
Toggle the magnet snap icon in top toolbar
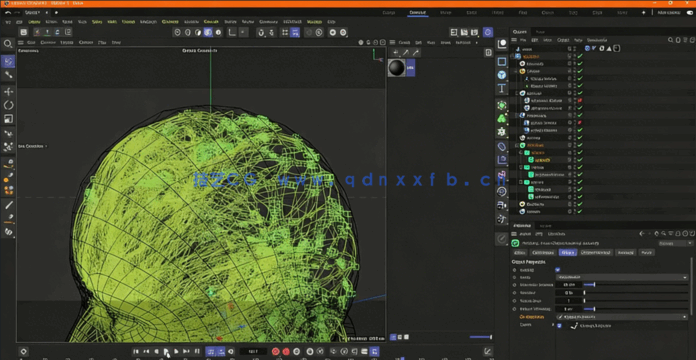pyautogui.click(x=261, y=32)
